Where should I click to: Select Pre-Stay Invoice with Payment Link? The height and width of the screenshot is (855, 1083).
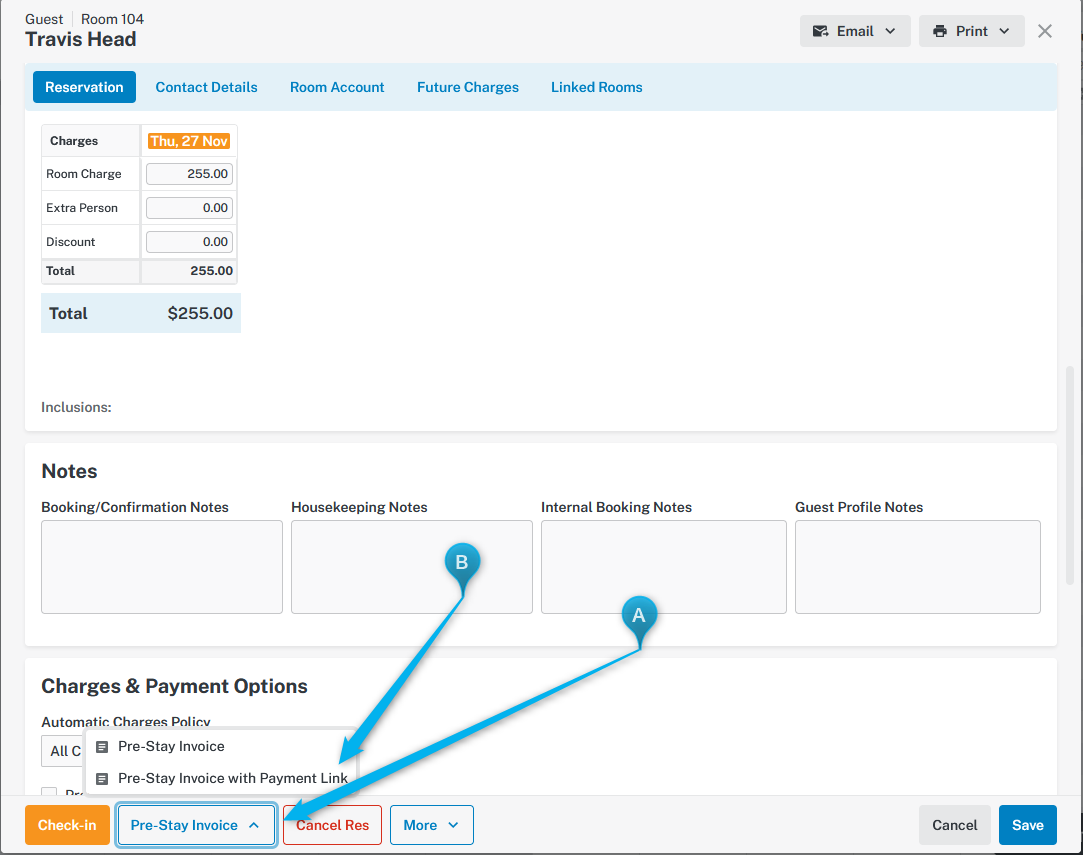[x=232, y=779]
